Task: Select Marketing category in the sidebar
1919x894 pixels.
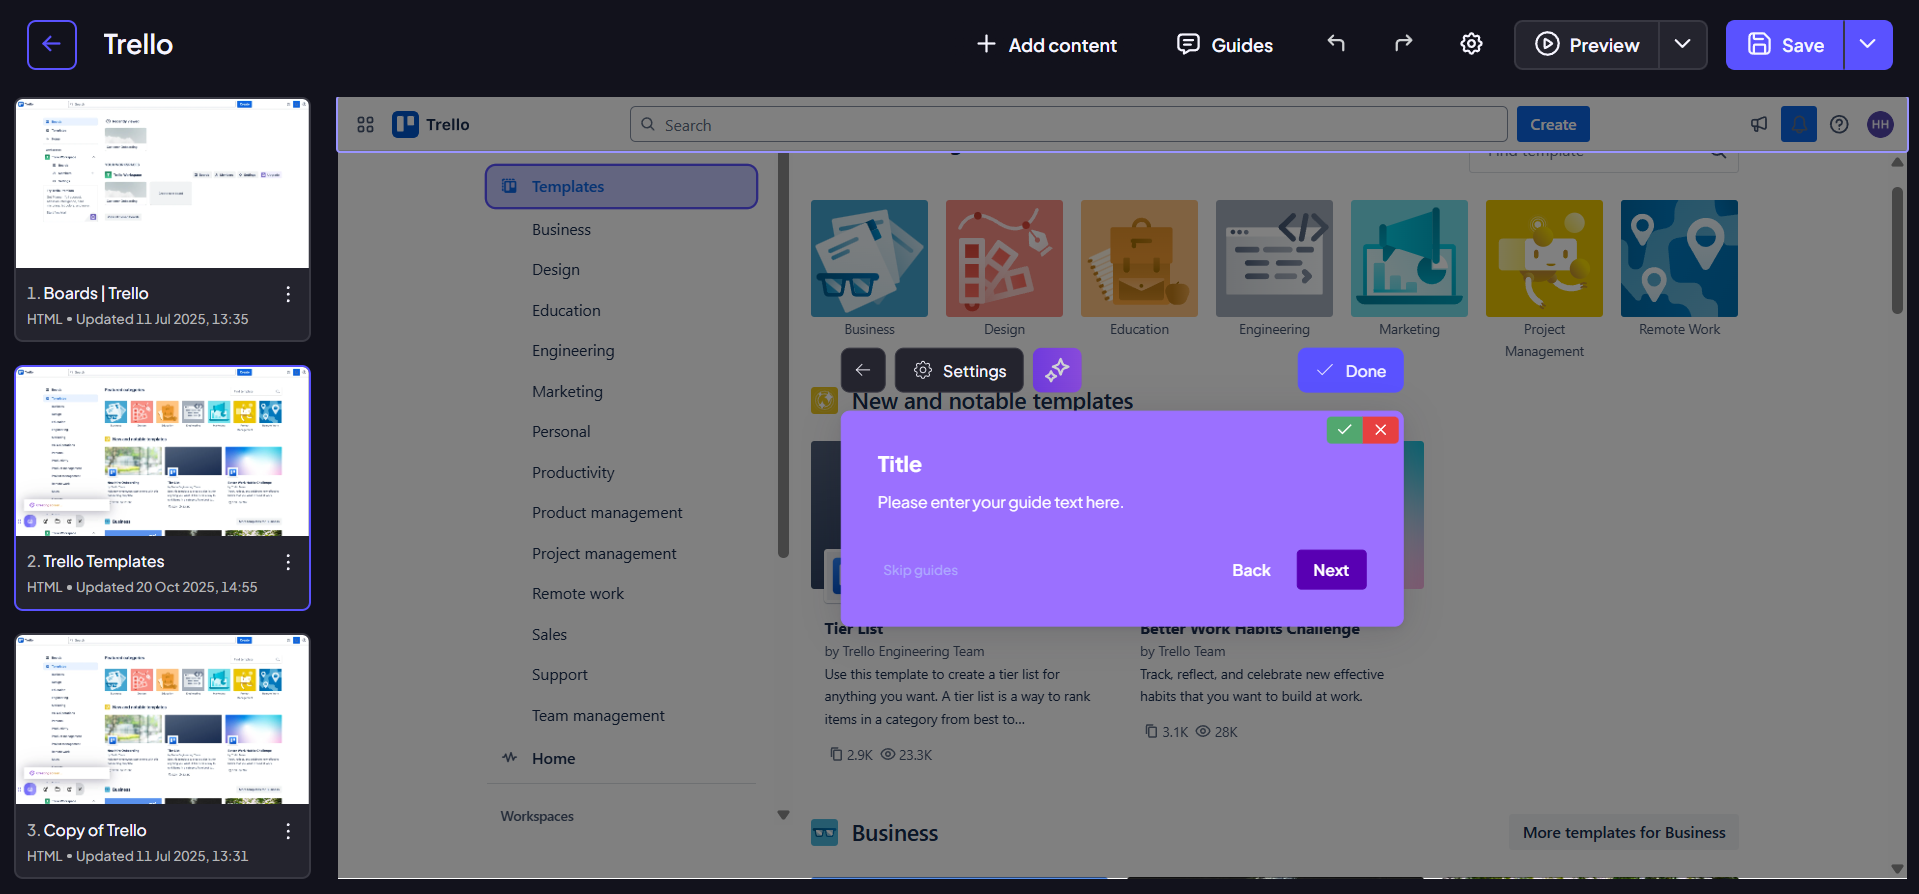Action: point(567,392)
